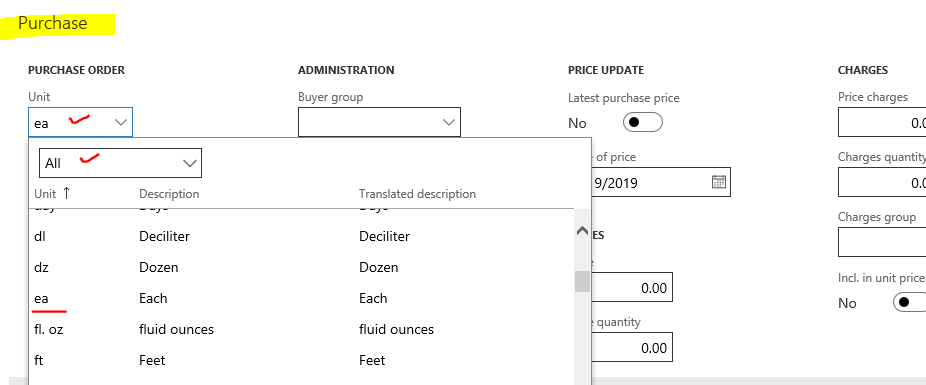
Task: Click the sort arrow next to Unit column
Action: coord(66,193)
